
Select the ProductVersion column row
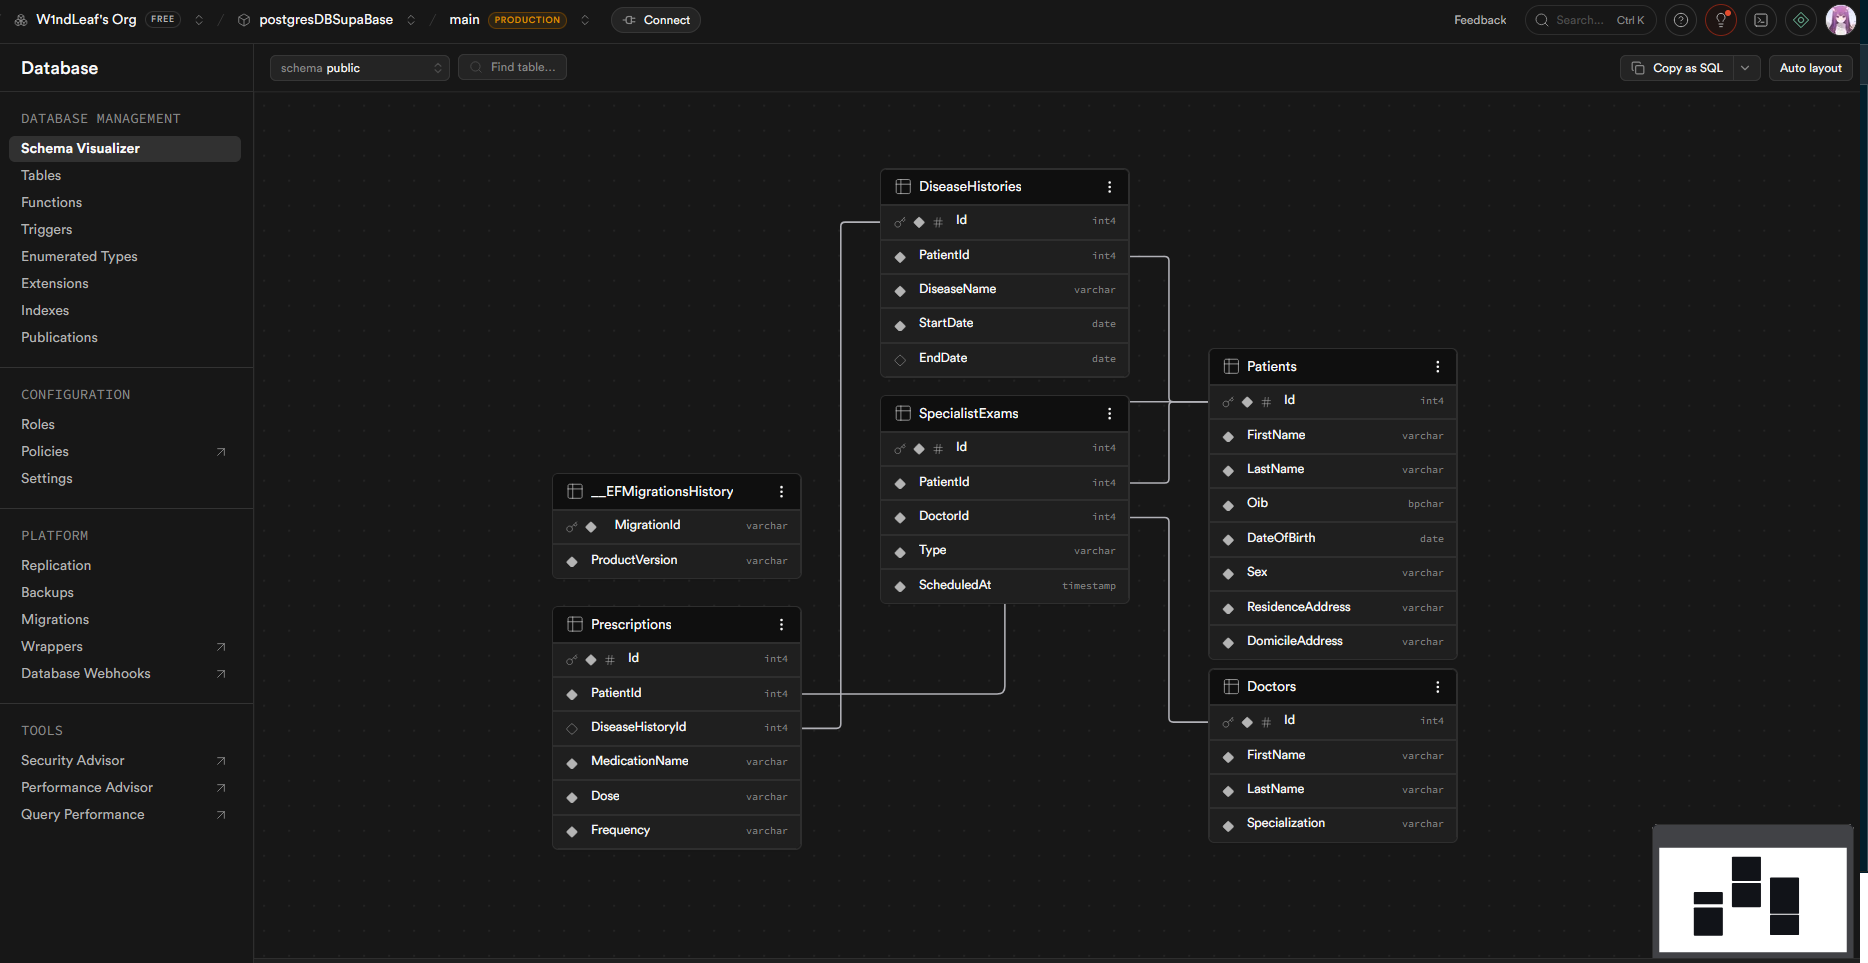click(677, 561)
